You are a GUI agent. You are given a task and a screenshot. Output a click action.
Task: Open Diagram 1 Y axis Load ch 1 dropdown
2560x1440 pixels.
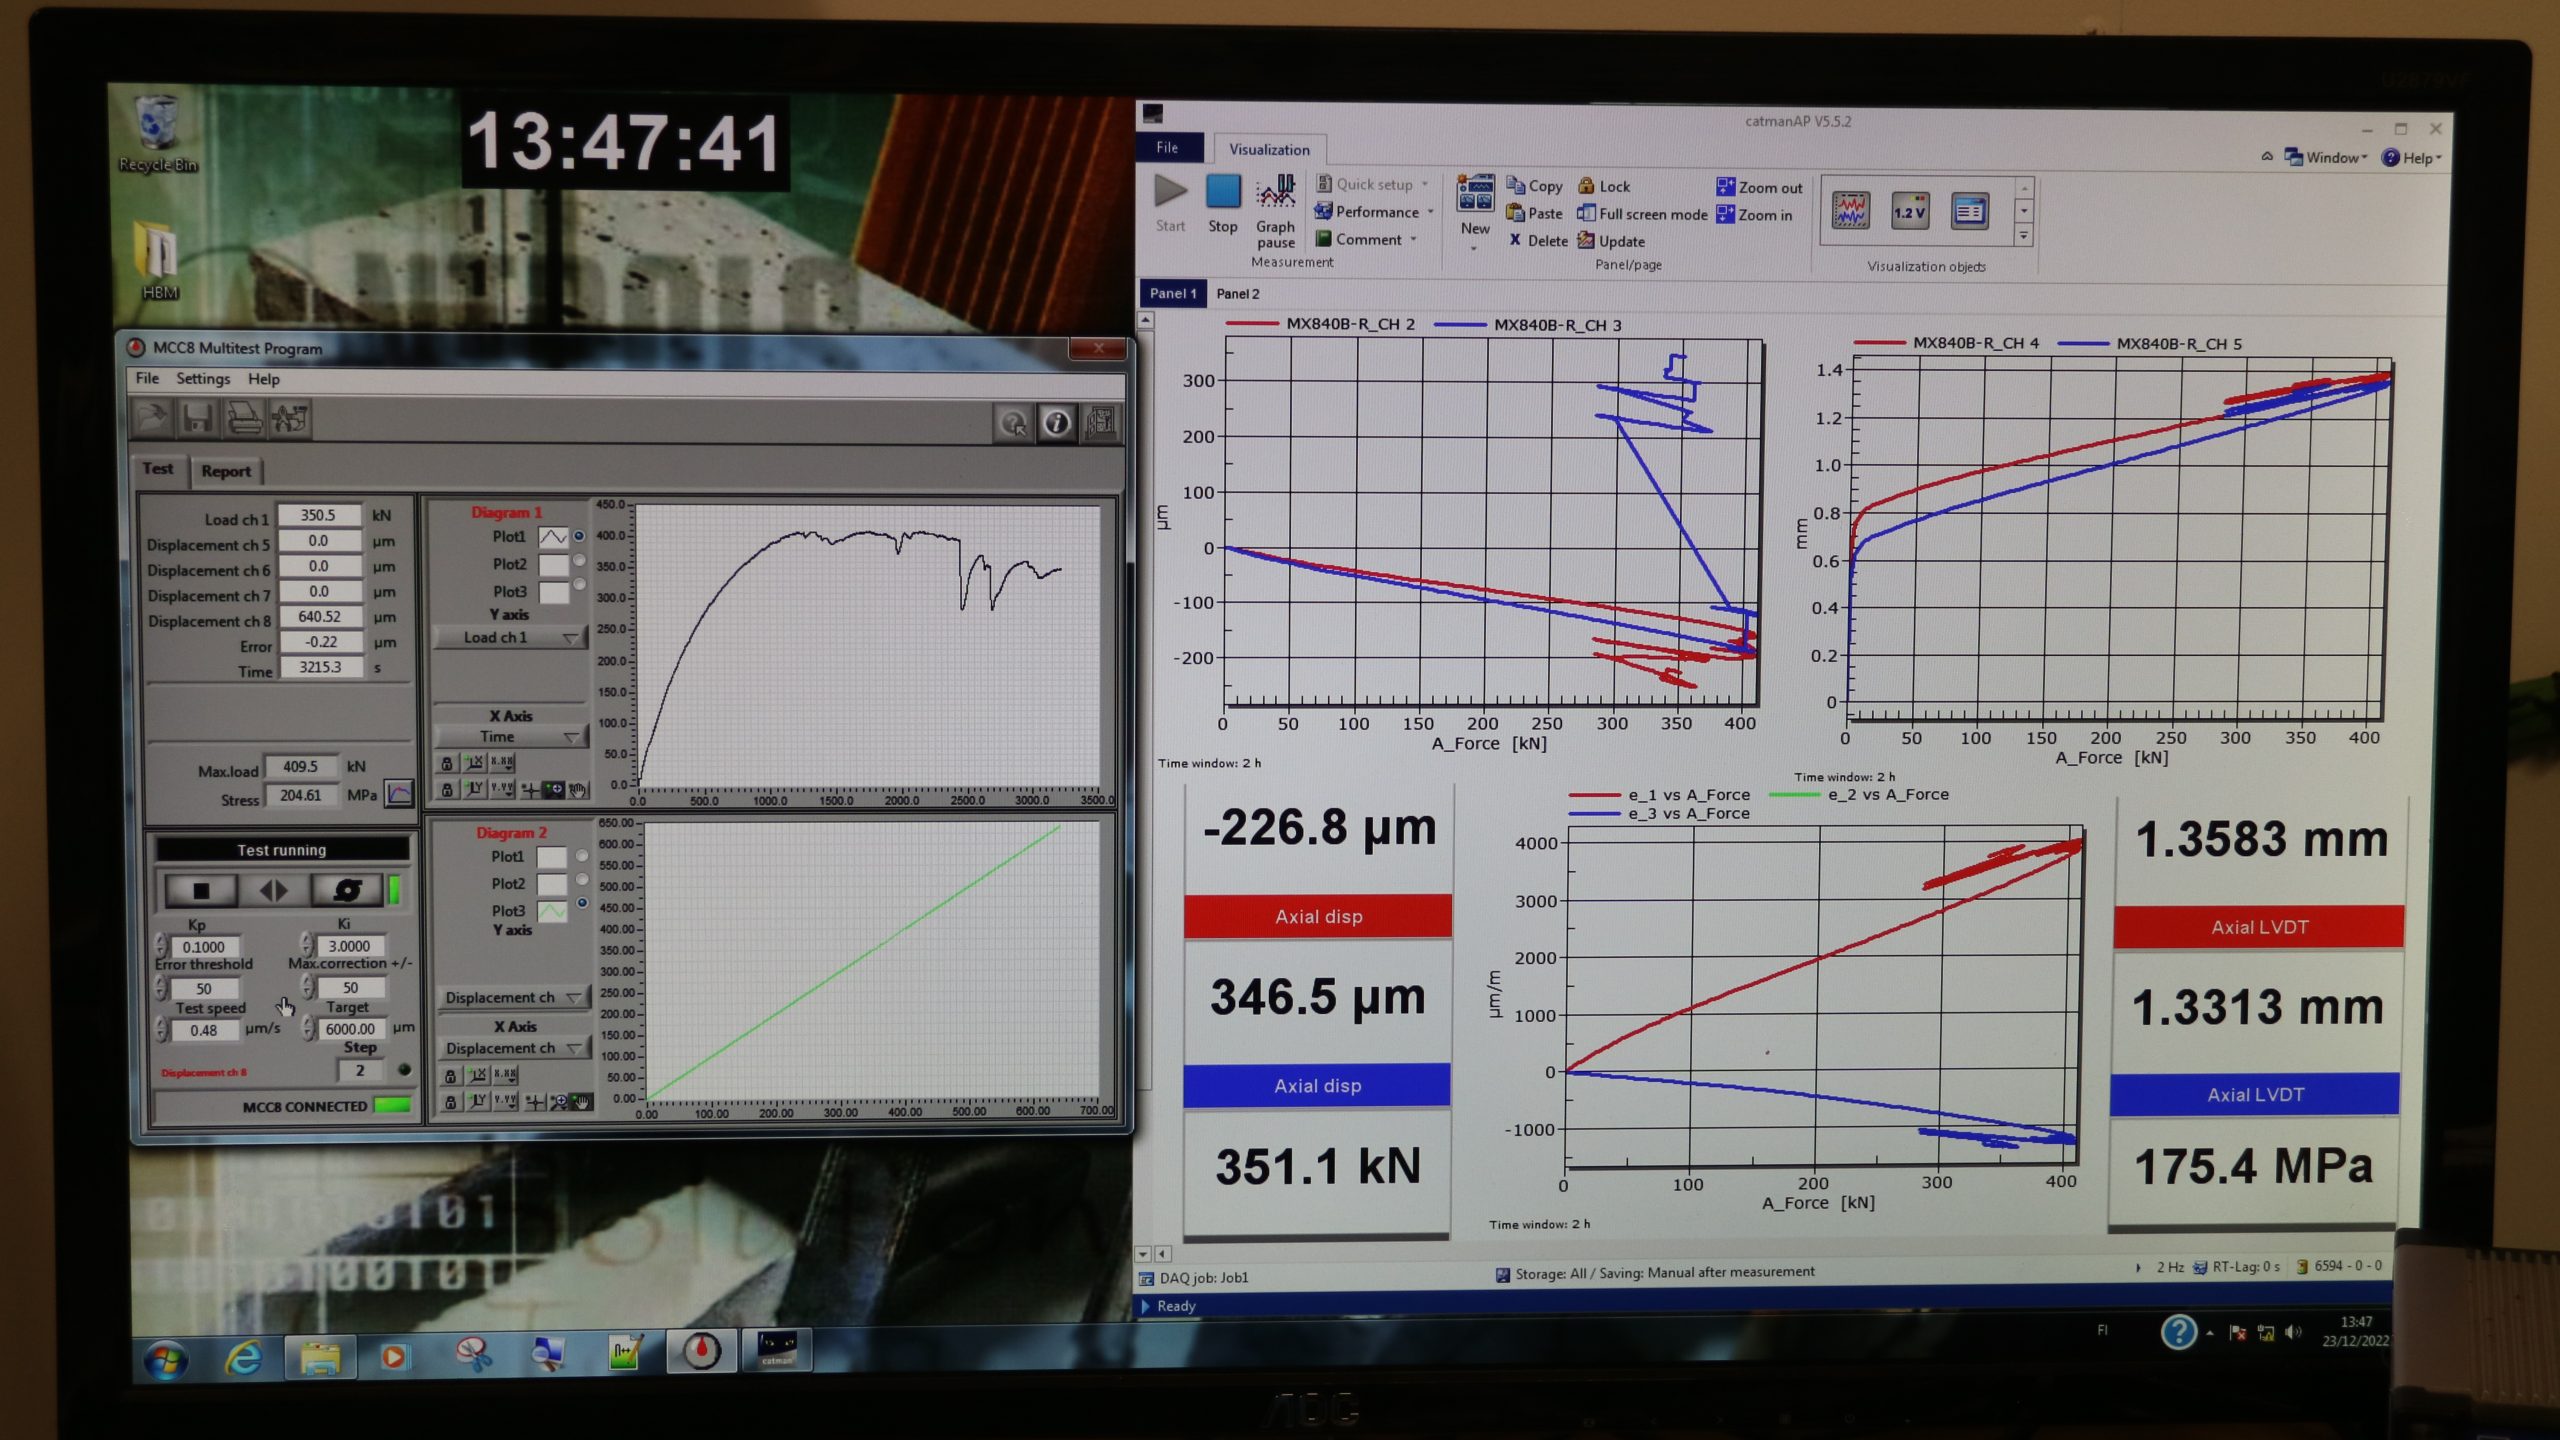coord(511,638)
